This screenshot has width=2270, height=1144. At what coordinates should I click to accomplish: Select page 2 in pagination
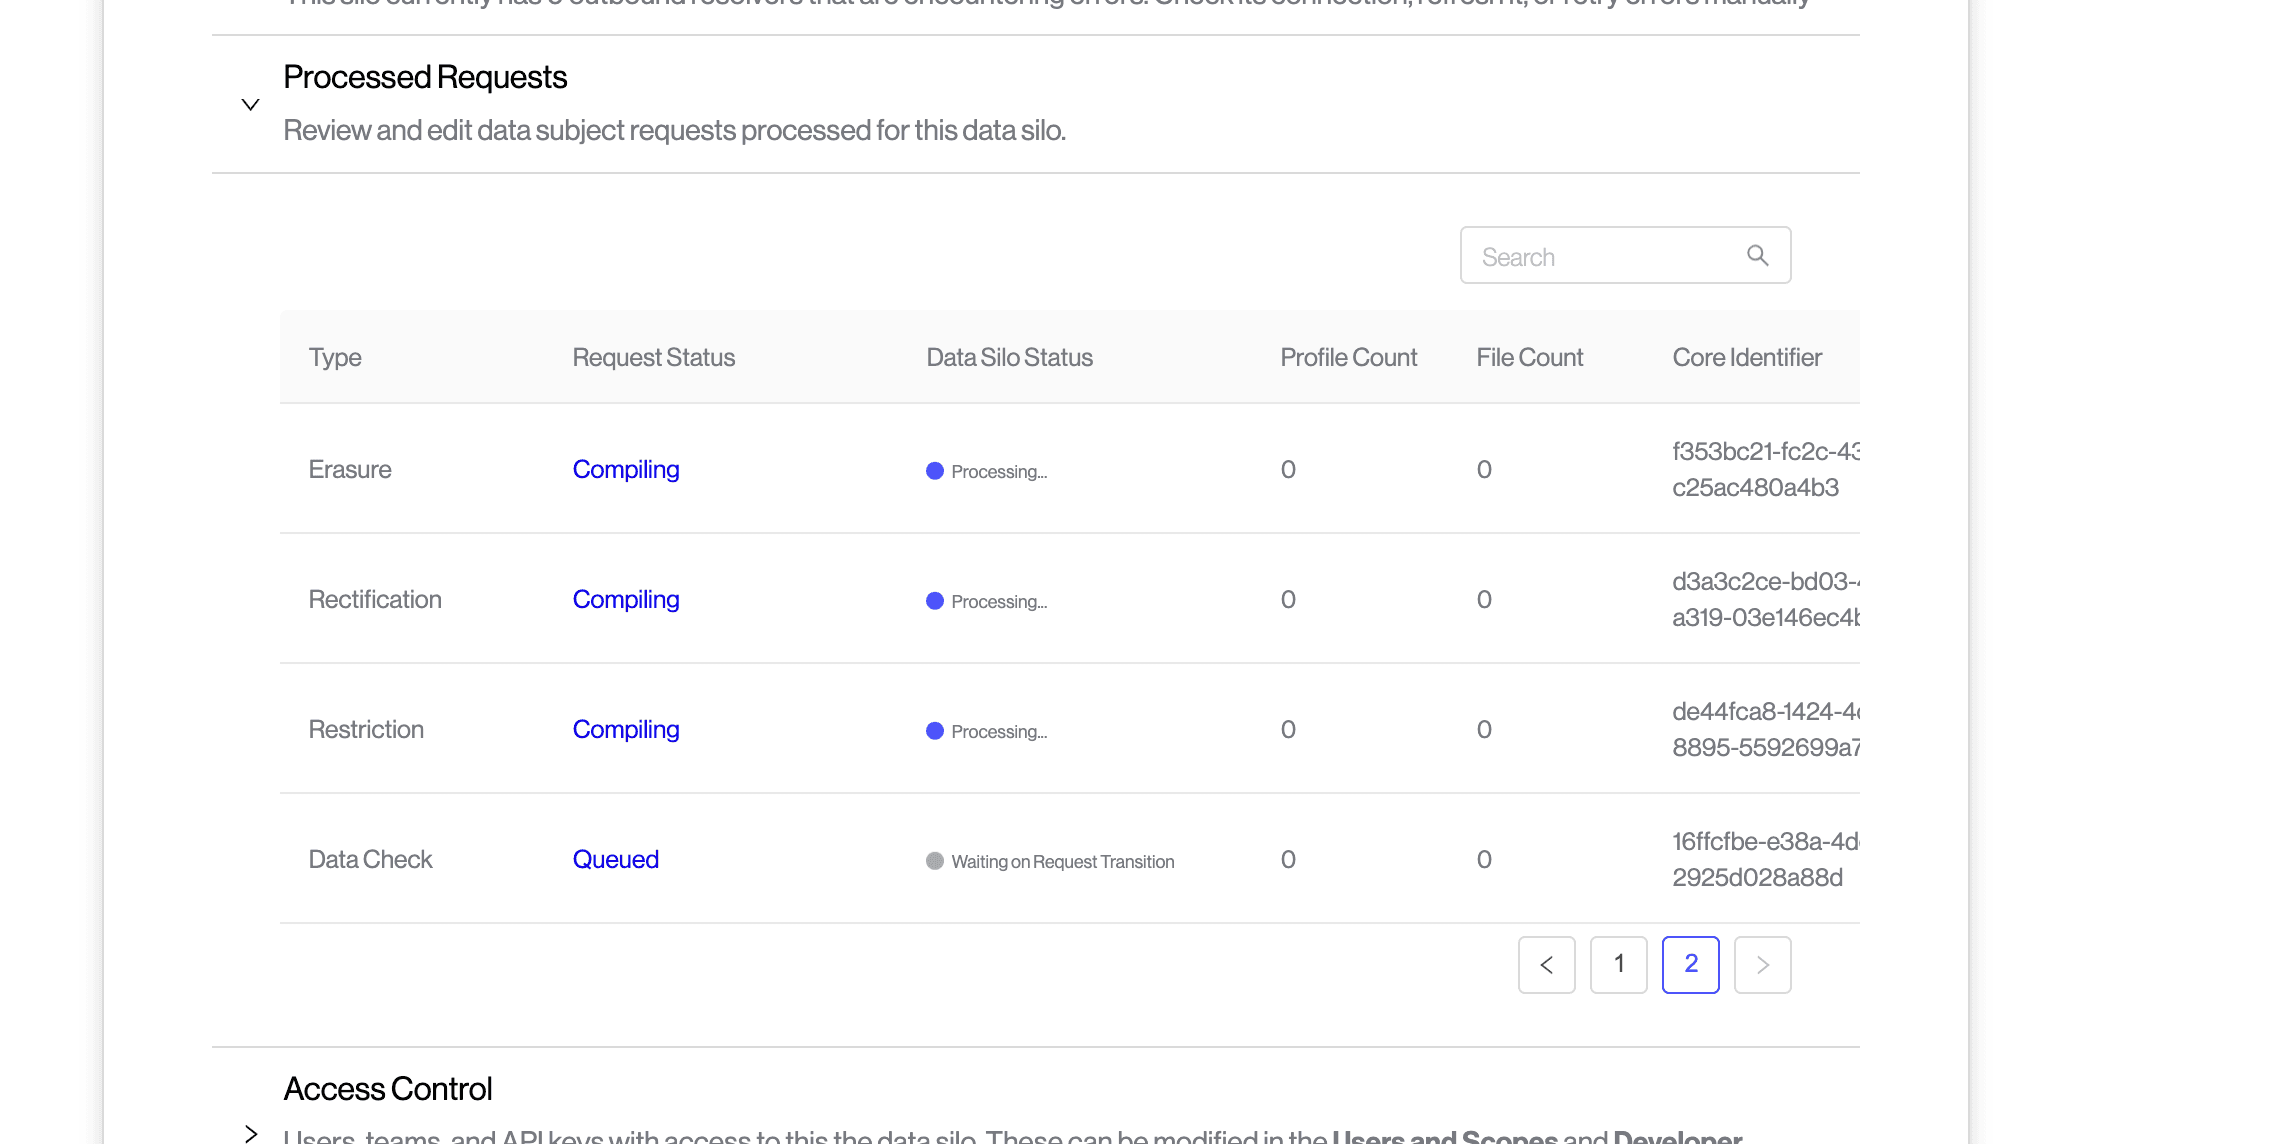tap(1690, 965)
